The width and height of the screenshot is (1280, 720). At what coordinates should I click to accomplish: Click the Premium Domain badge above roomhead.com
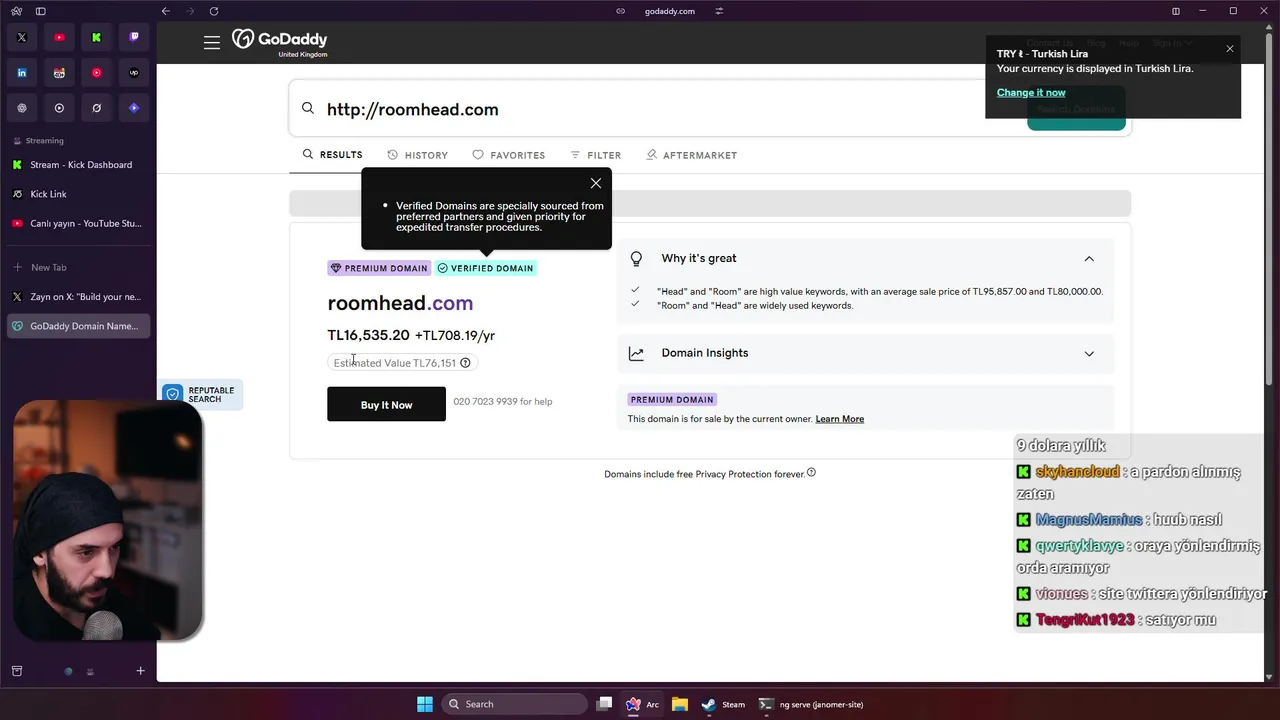pos(379,268)
